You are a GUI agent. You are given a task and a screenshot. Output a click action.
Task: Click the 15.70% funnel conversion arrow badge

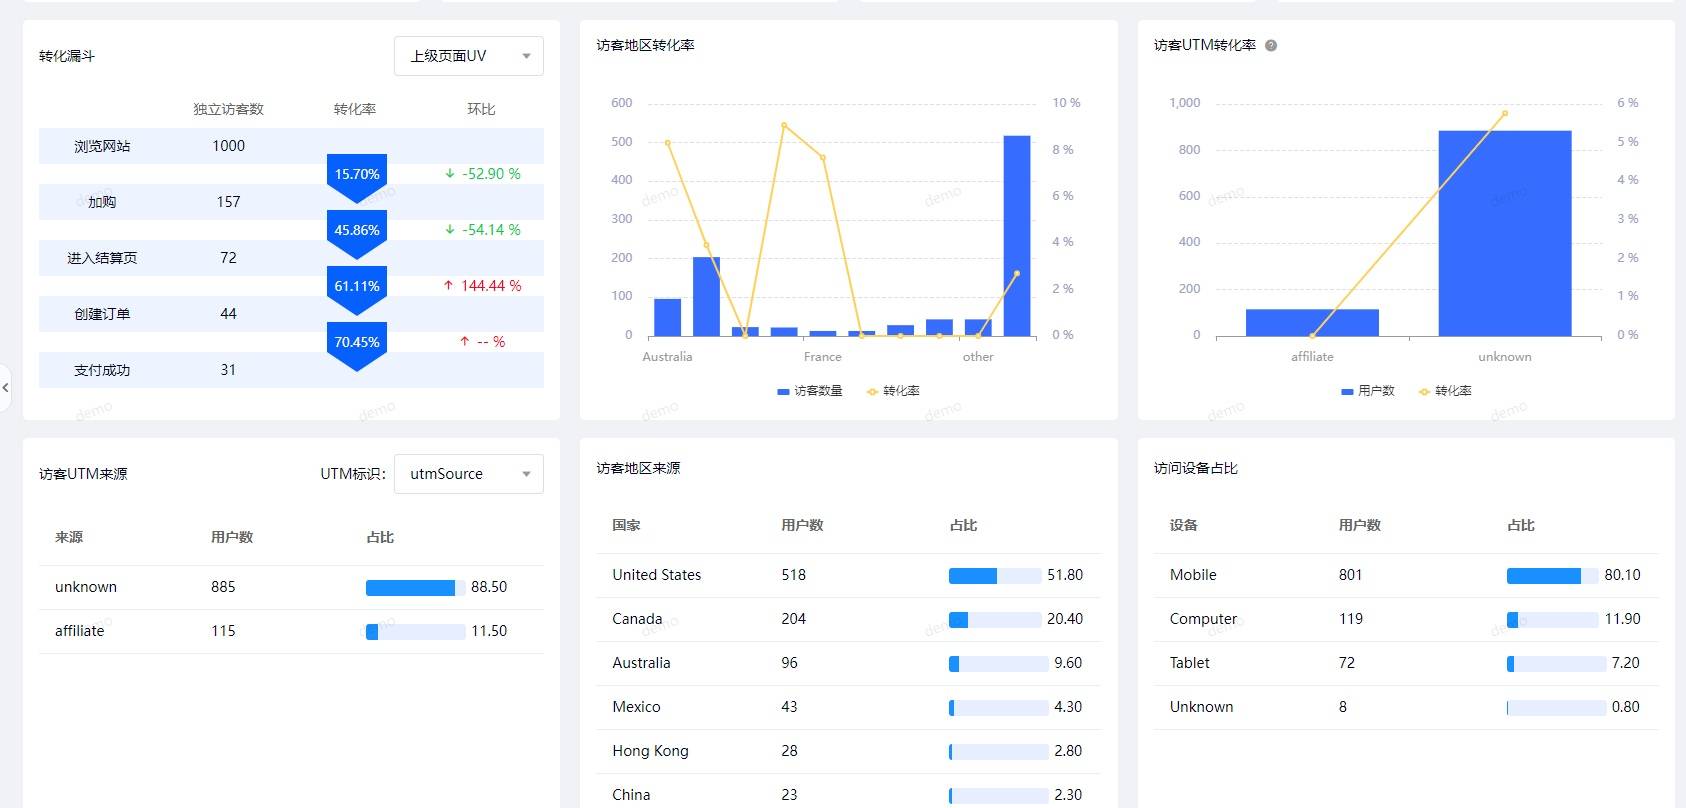357,175
